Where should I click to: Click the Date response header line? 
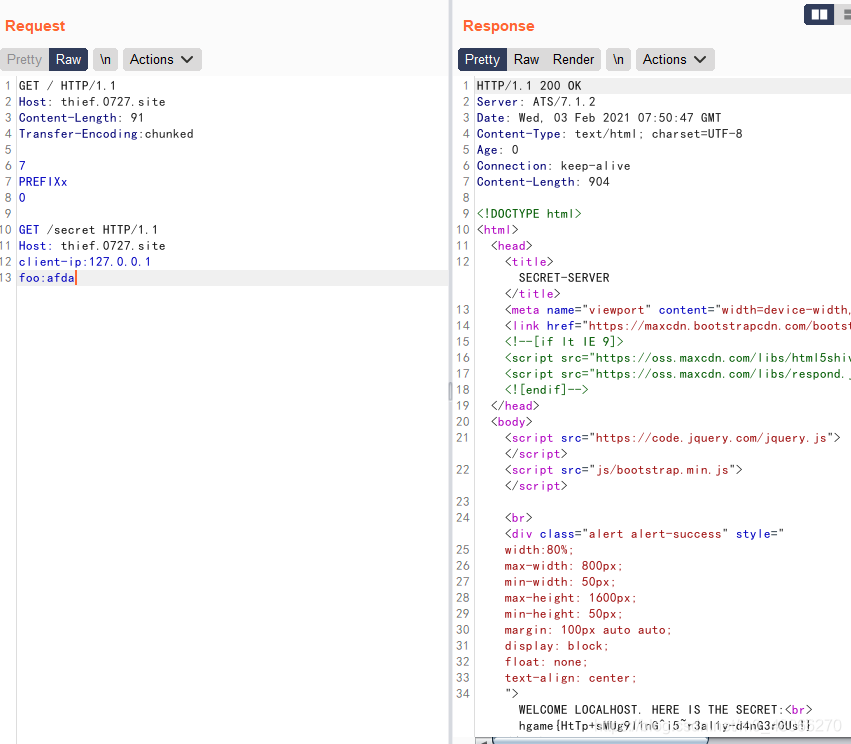[x=599, y=118]
